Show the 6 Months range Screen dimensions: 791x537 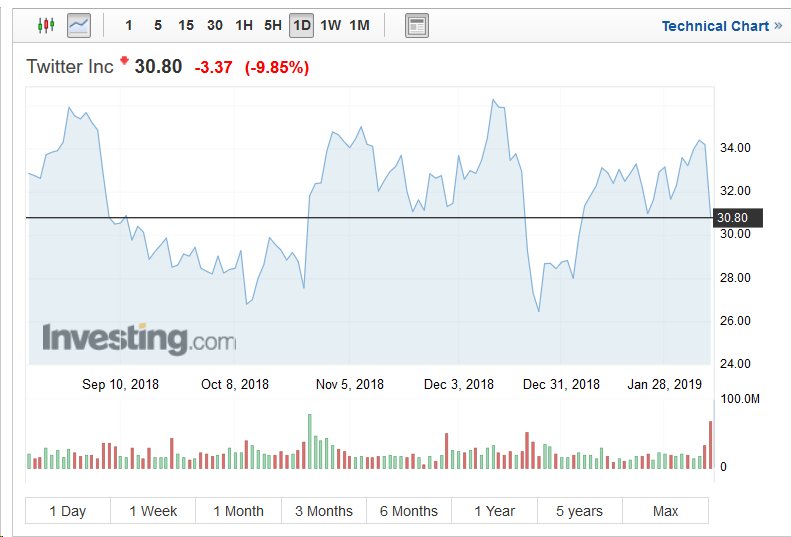click(409, 511)
